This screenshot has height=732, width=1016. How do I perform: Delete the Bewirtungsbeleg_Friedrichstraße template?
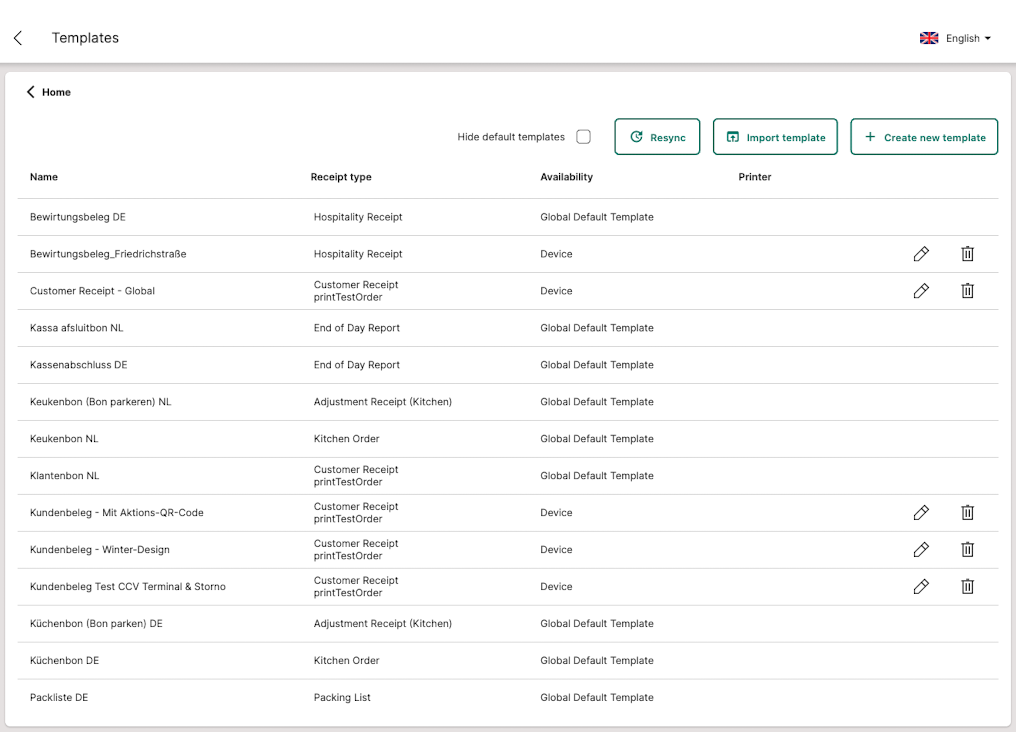967,254
